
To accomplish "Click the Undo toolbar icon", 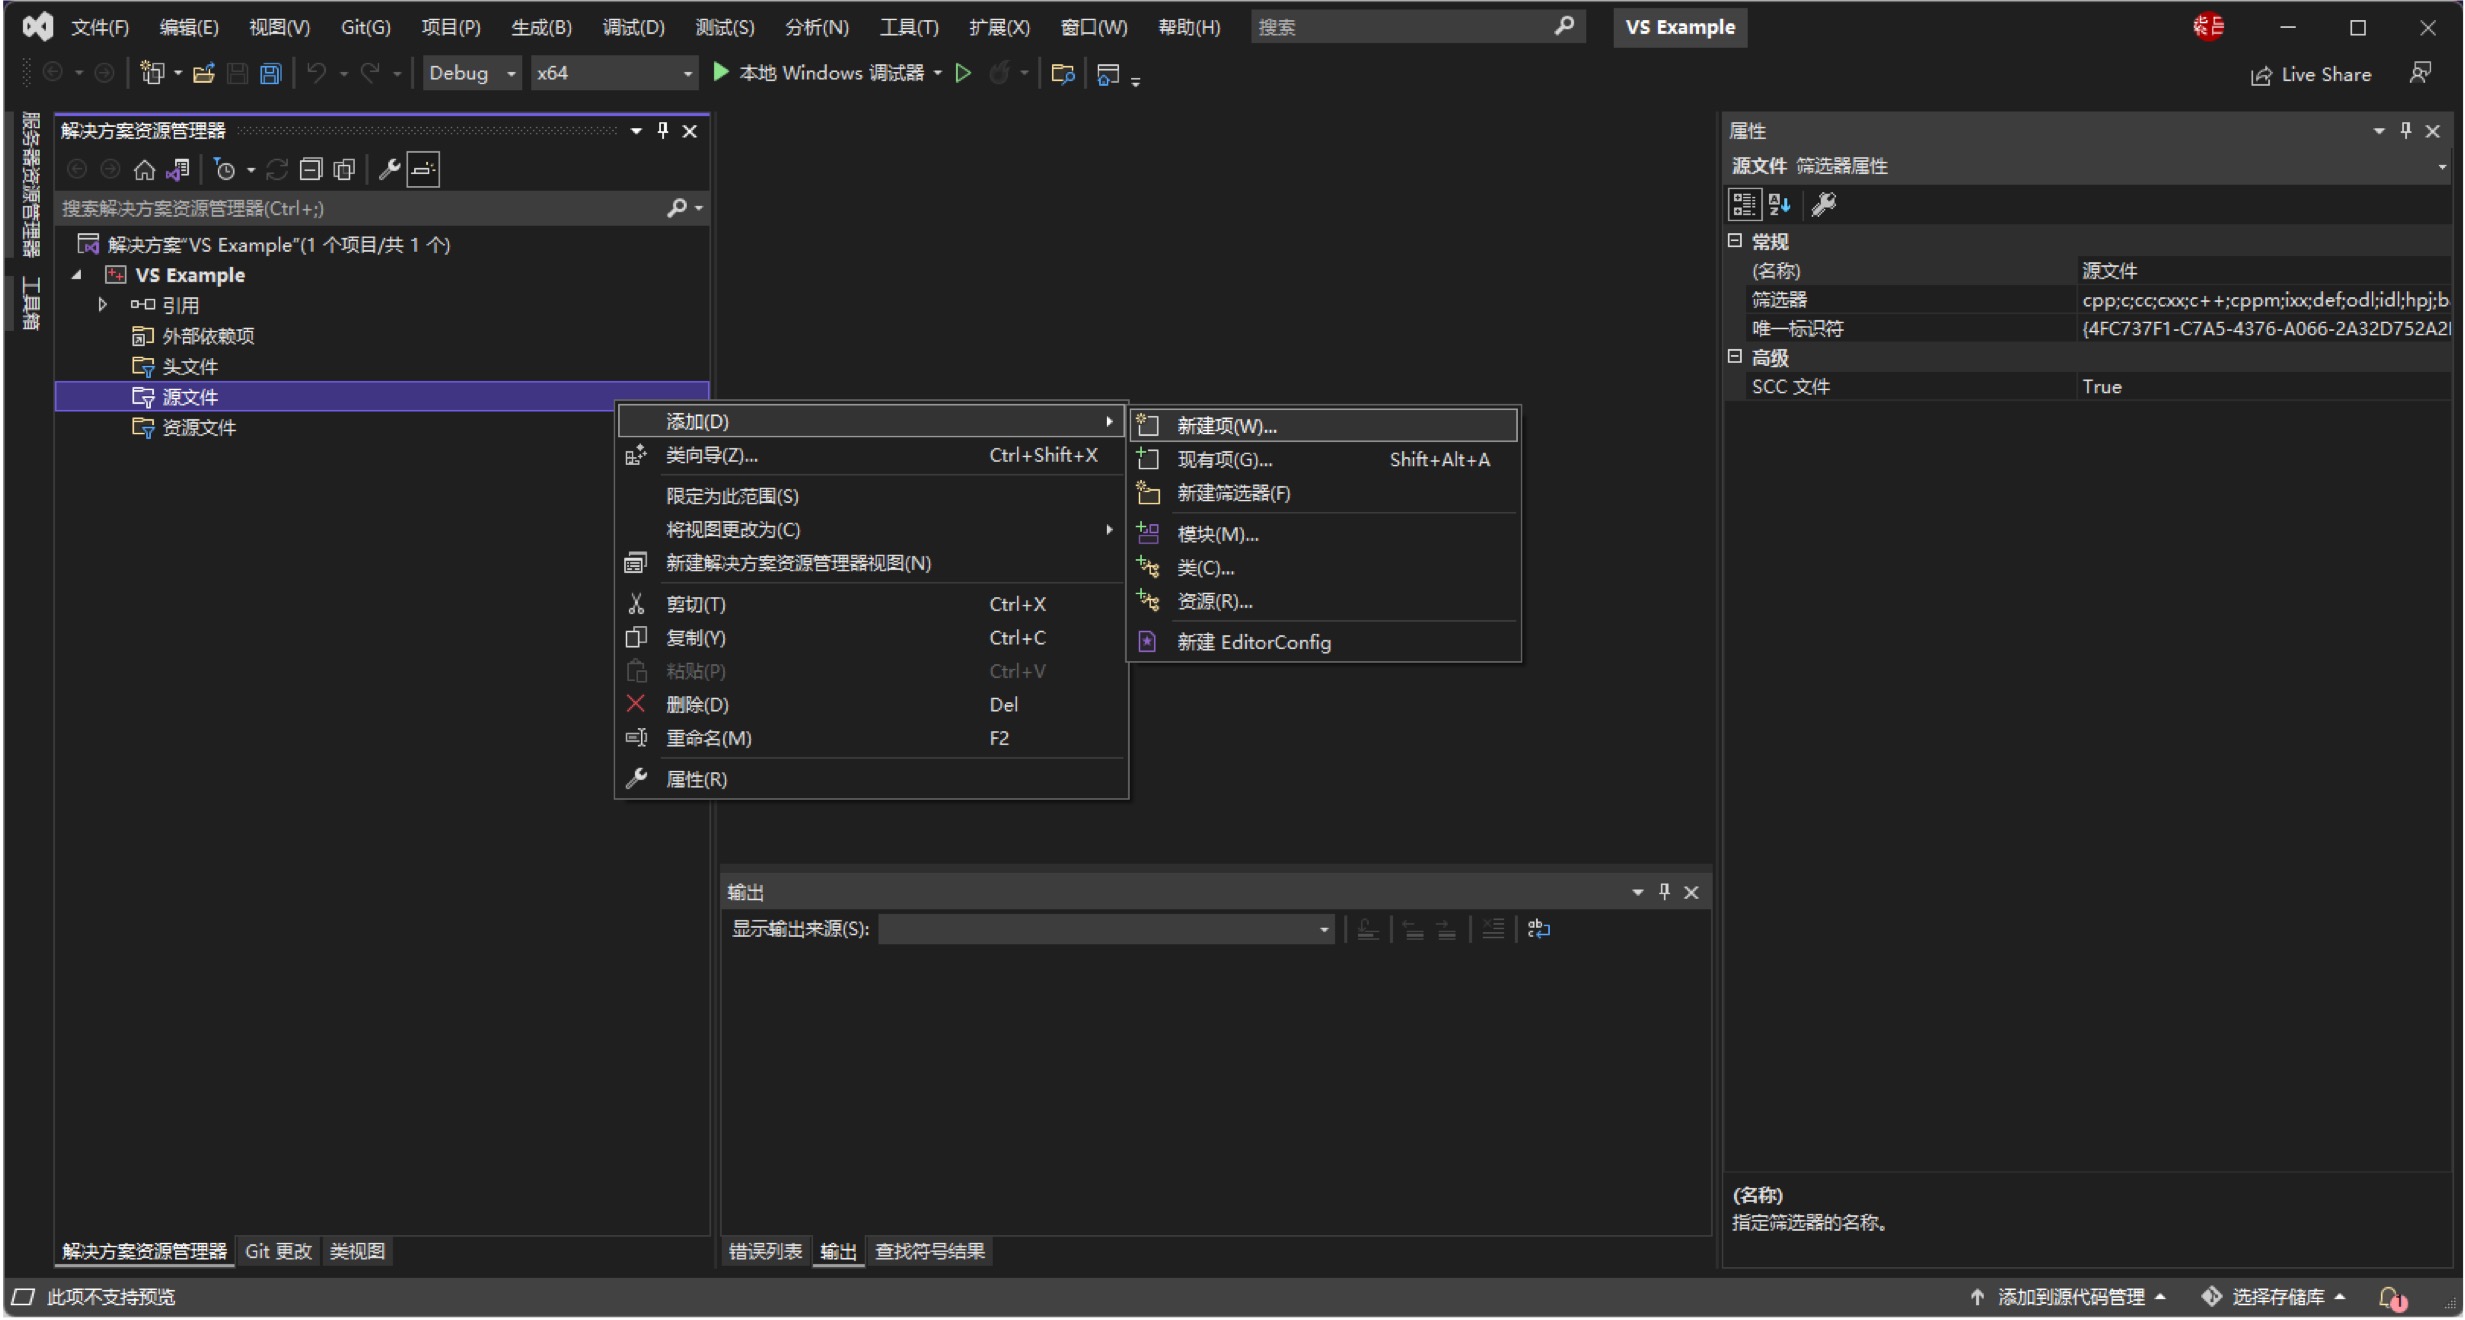I will coord(317,73).
